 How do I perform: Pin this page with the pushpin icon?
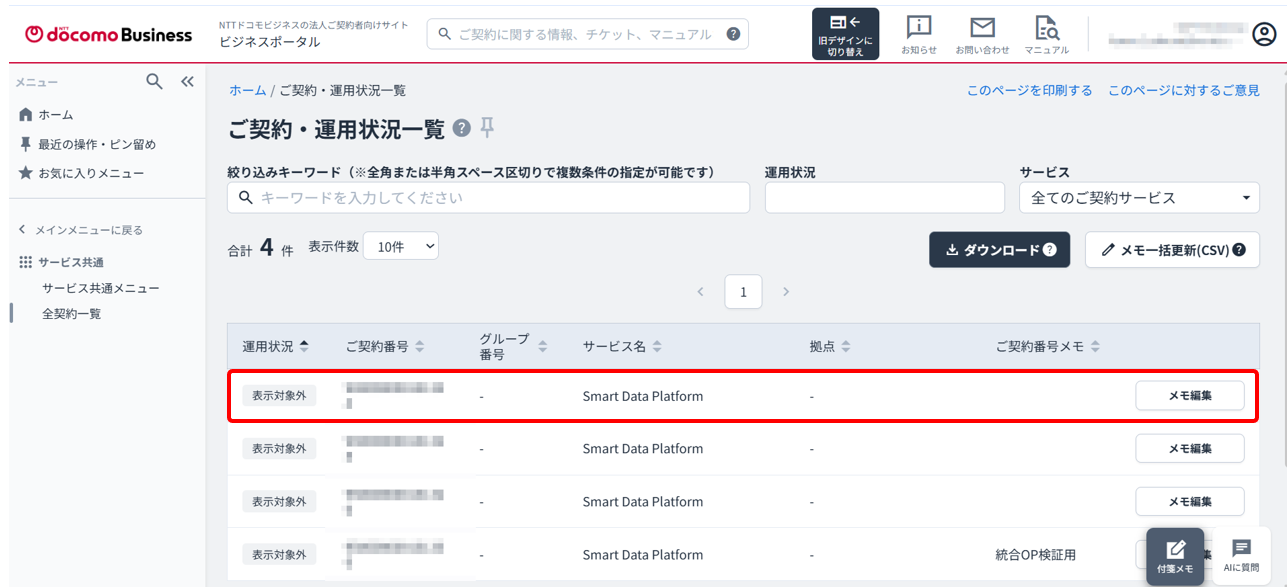pyautogui.click(x=487, y=128)
